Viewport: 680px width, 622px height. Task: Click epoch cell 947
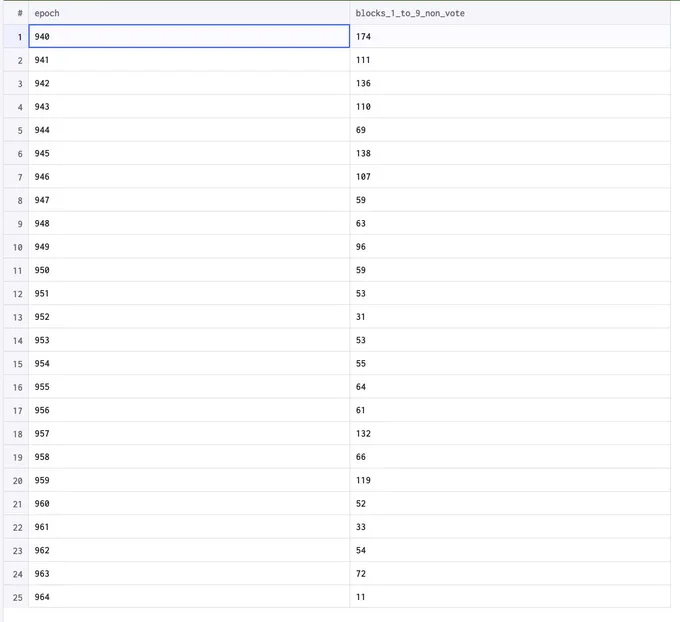(x=189, y=200)
